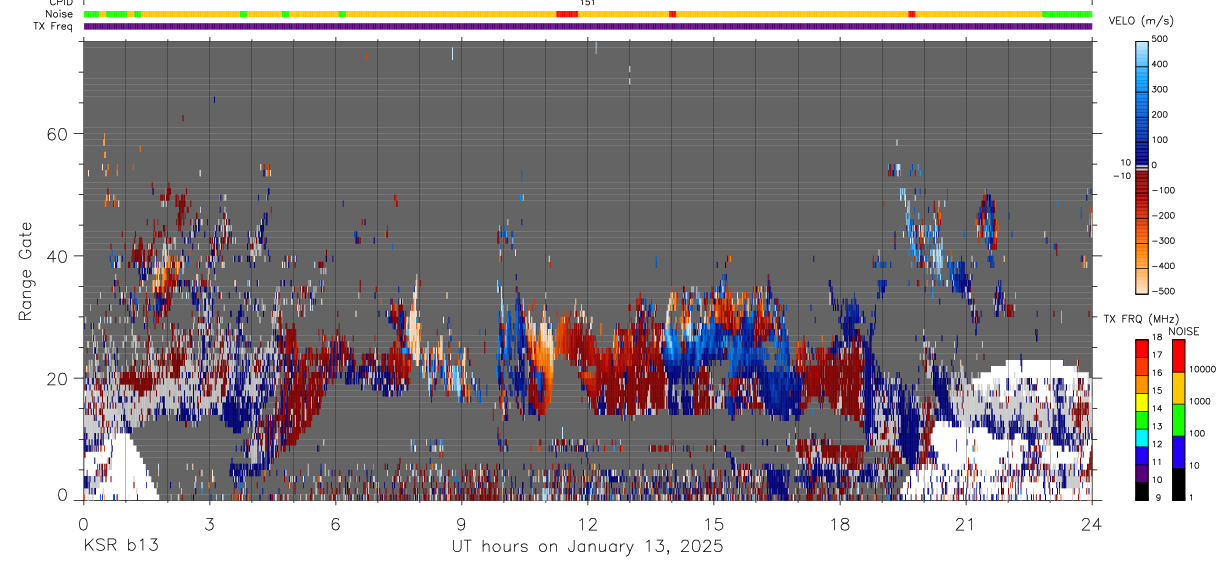Select the blue 10–100 NOISE colorbar segment
Viewport: 1228px width, 567px height.
pos(1177,452)
